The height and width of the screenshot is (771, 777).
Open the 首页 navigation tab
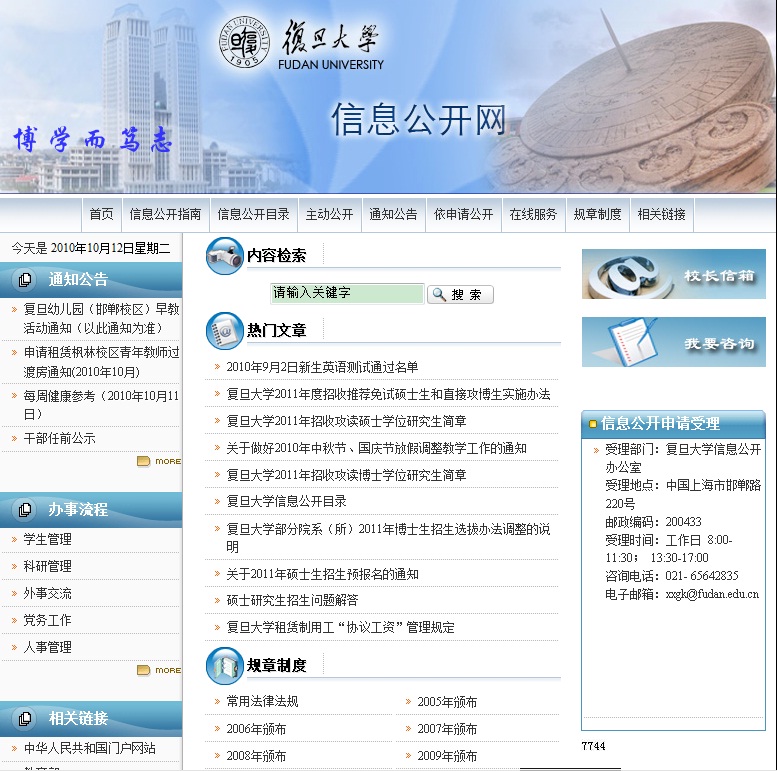(x=101, y=214)
